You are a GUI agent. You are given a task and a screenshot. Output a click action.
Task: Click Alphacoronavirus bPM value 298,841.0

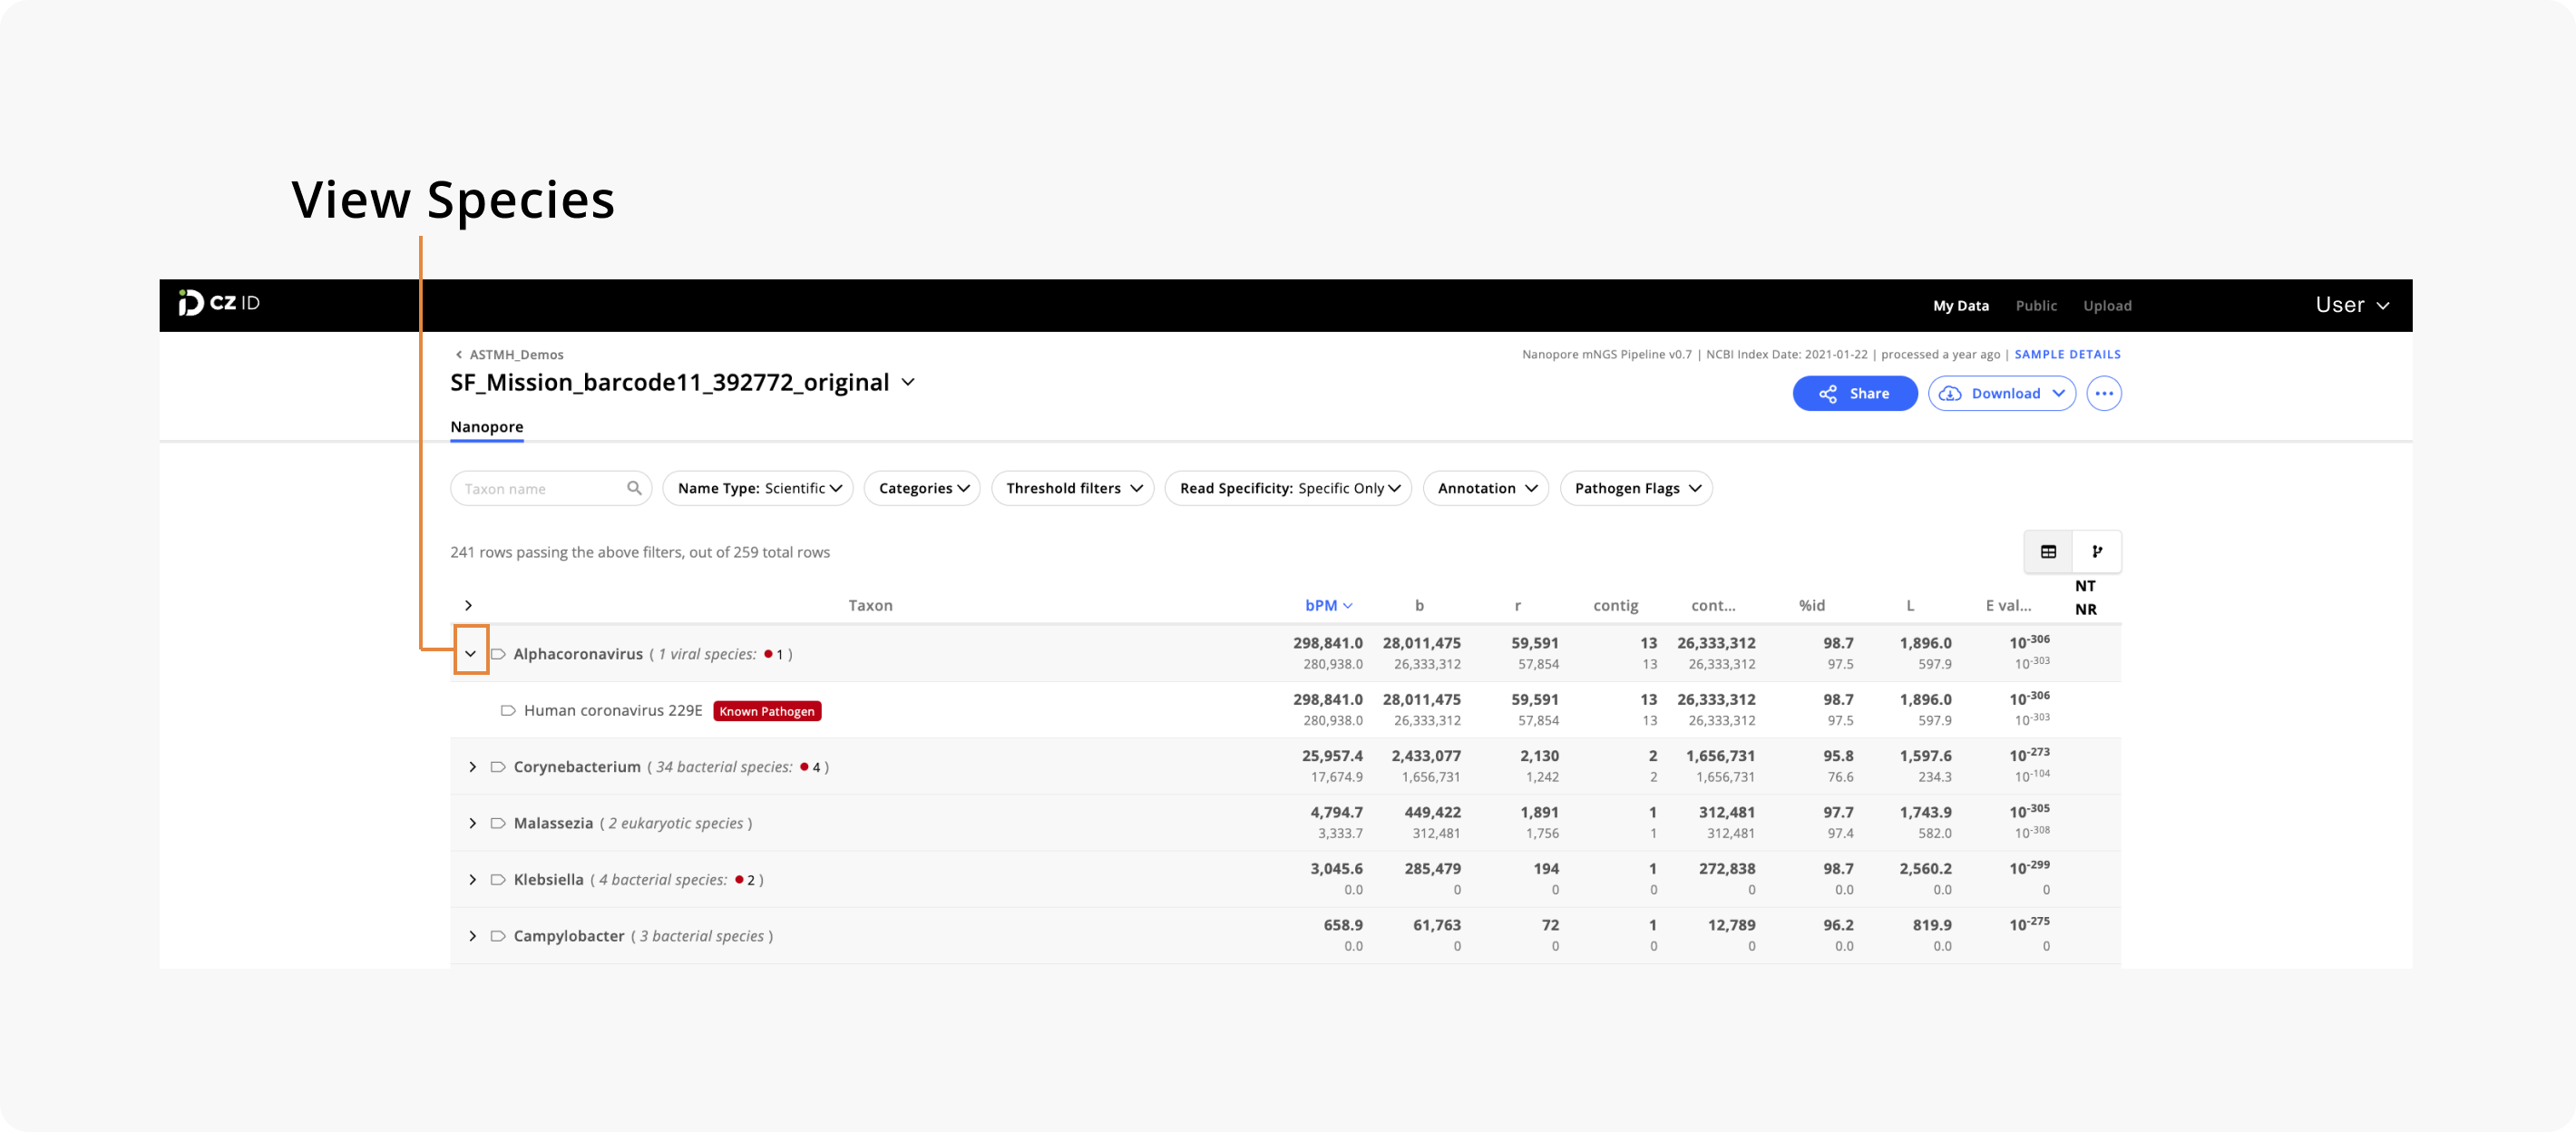(x=1328, y=643)
